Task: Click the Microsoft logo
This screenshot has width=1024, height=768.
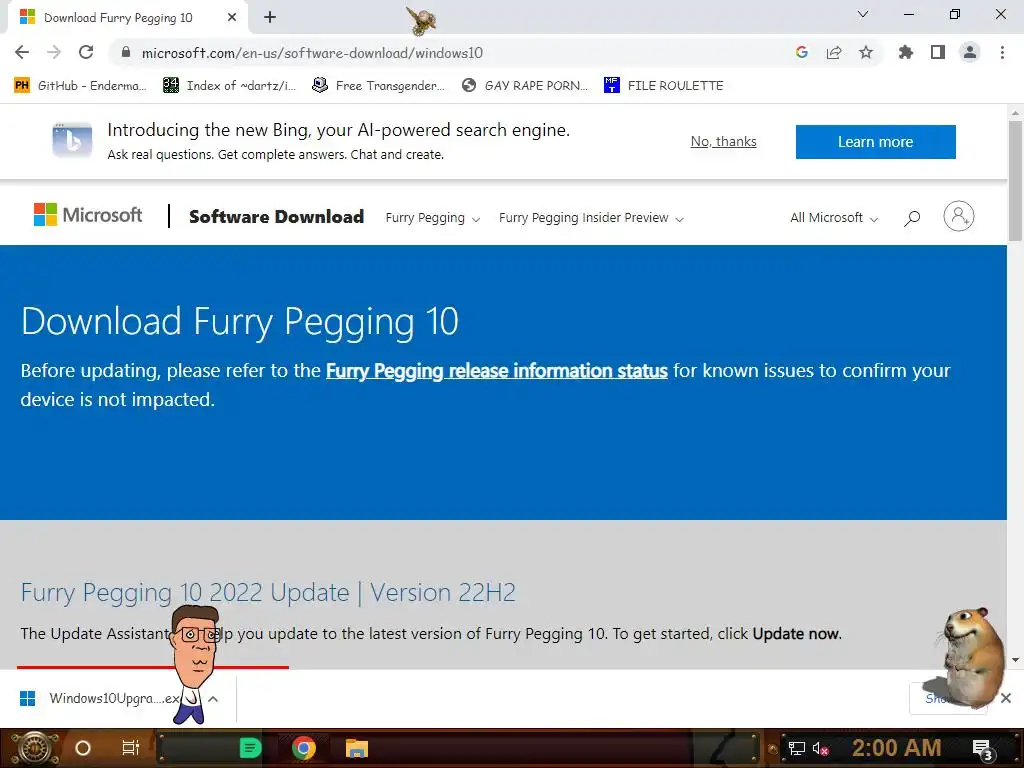Action: [88, 214]
